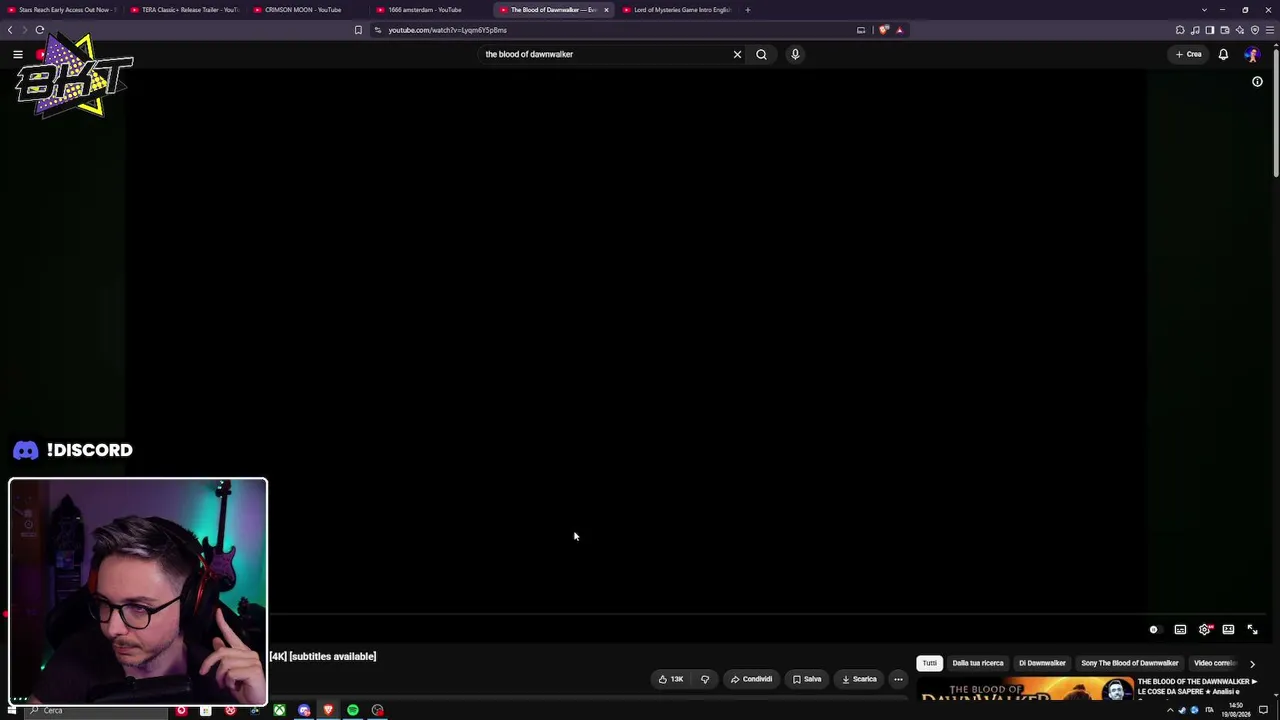Go back in the browser

10,30
